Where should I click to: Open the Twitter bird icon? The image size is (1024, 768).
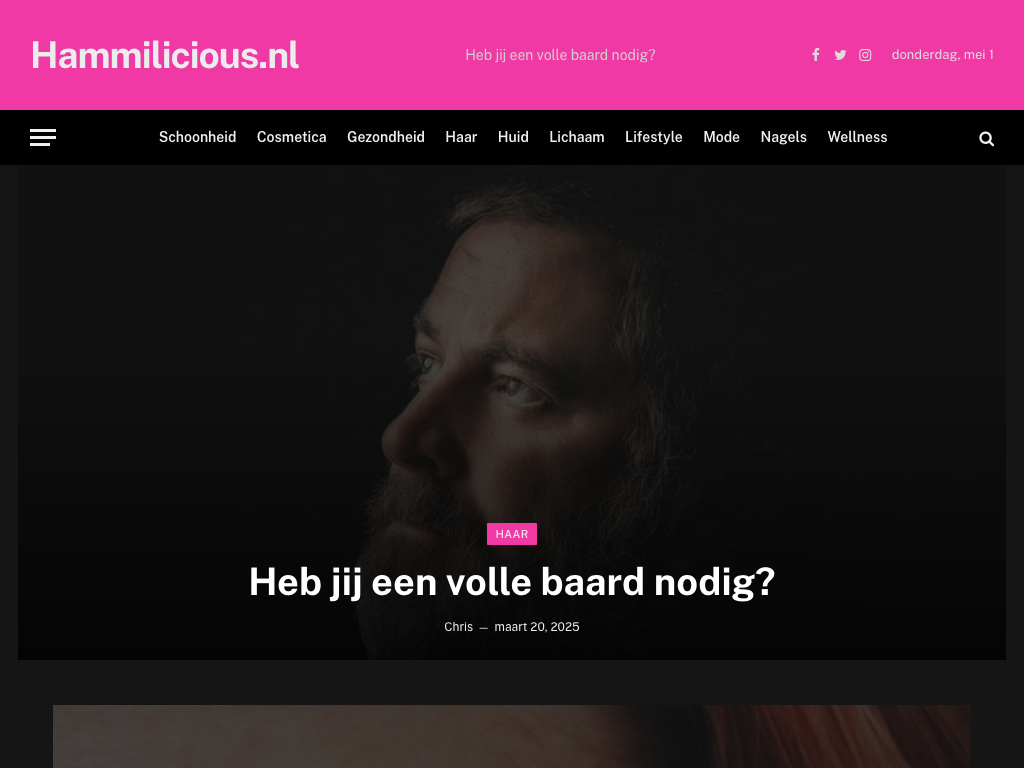[840, 55]
